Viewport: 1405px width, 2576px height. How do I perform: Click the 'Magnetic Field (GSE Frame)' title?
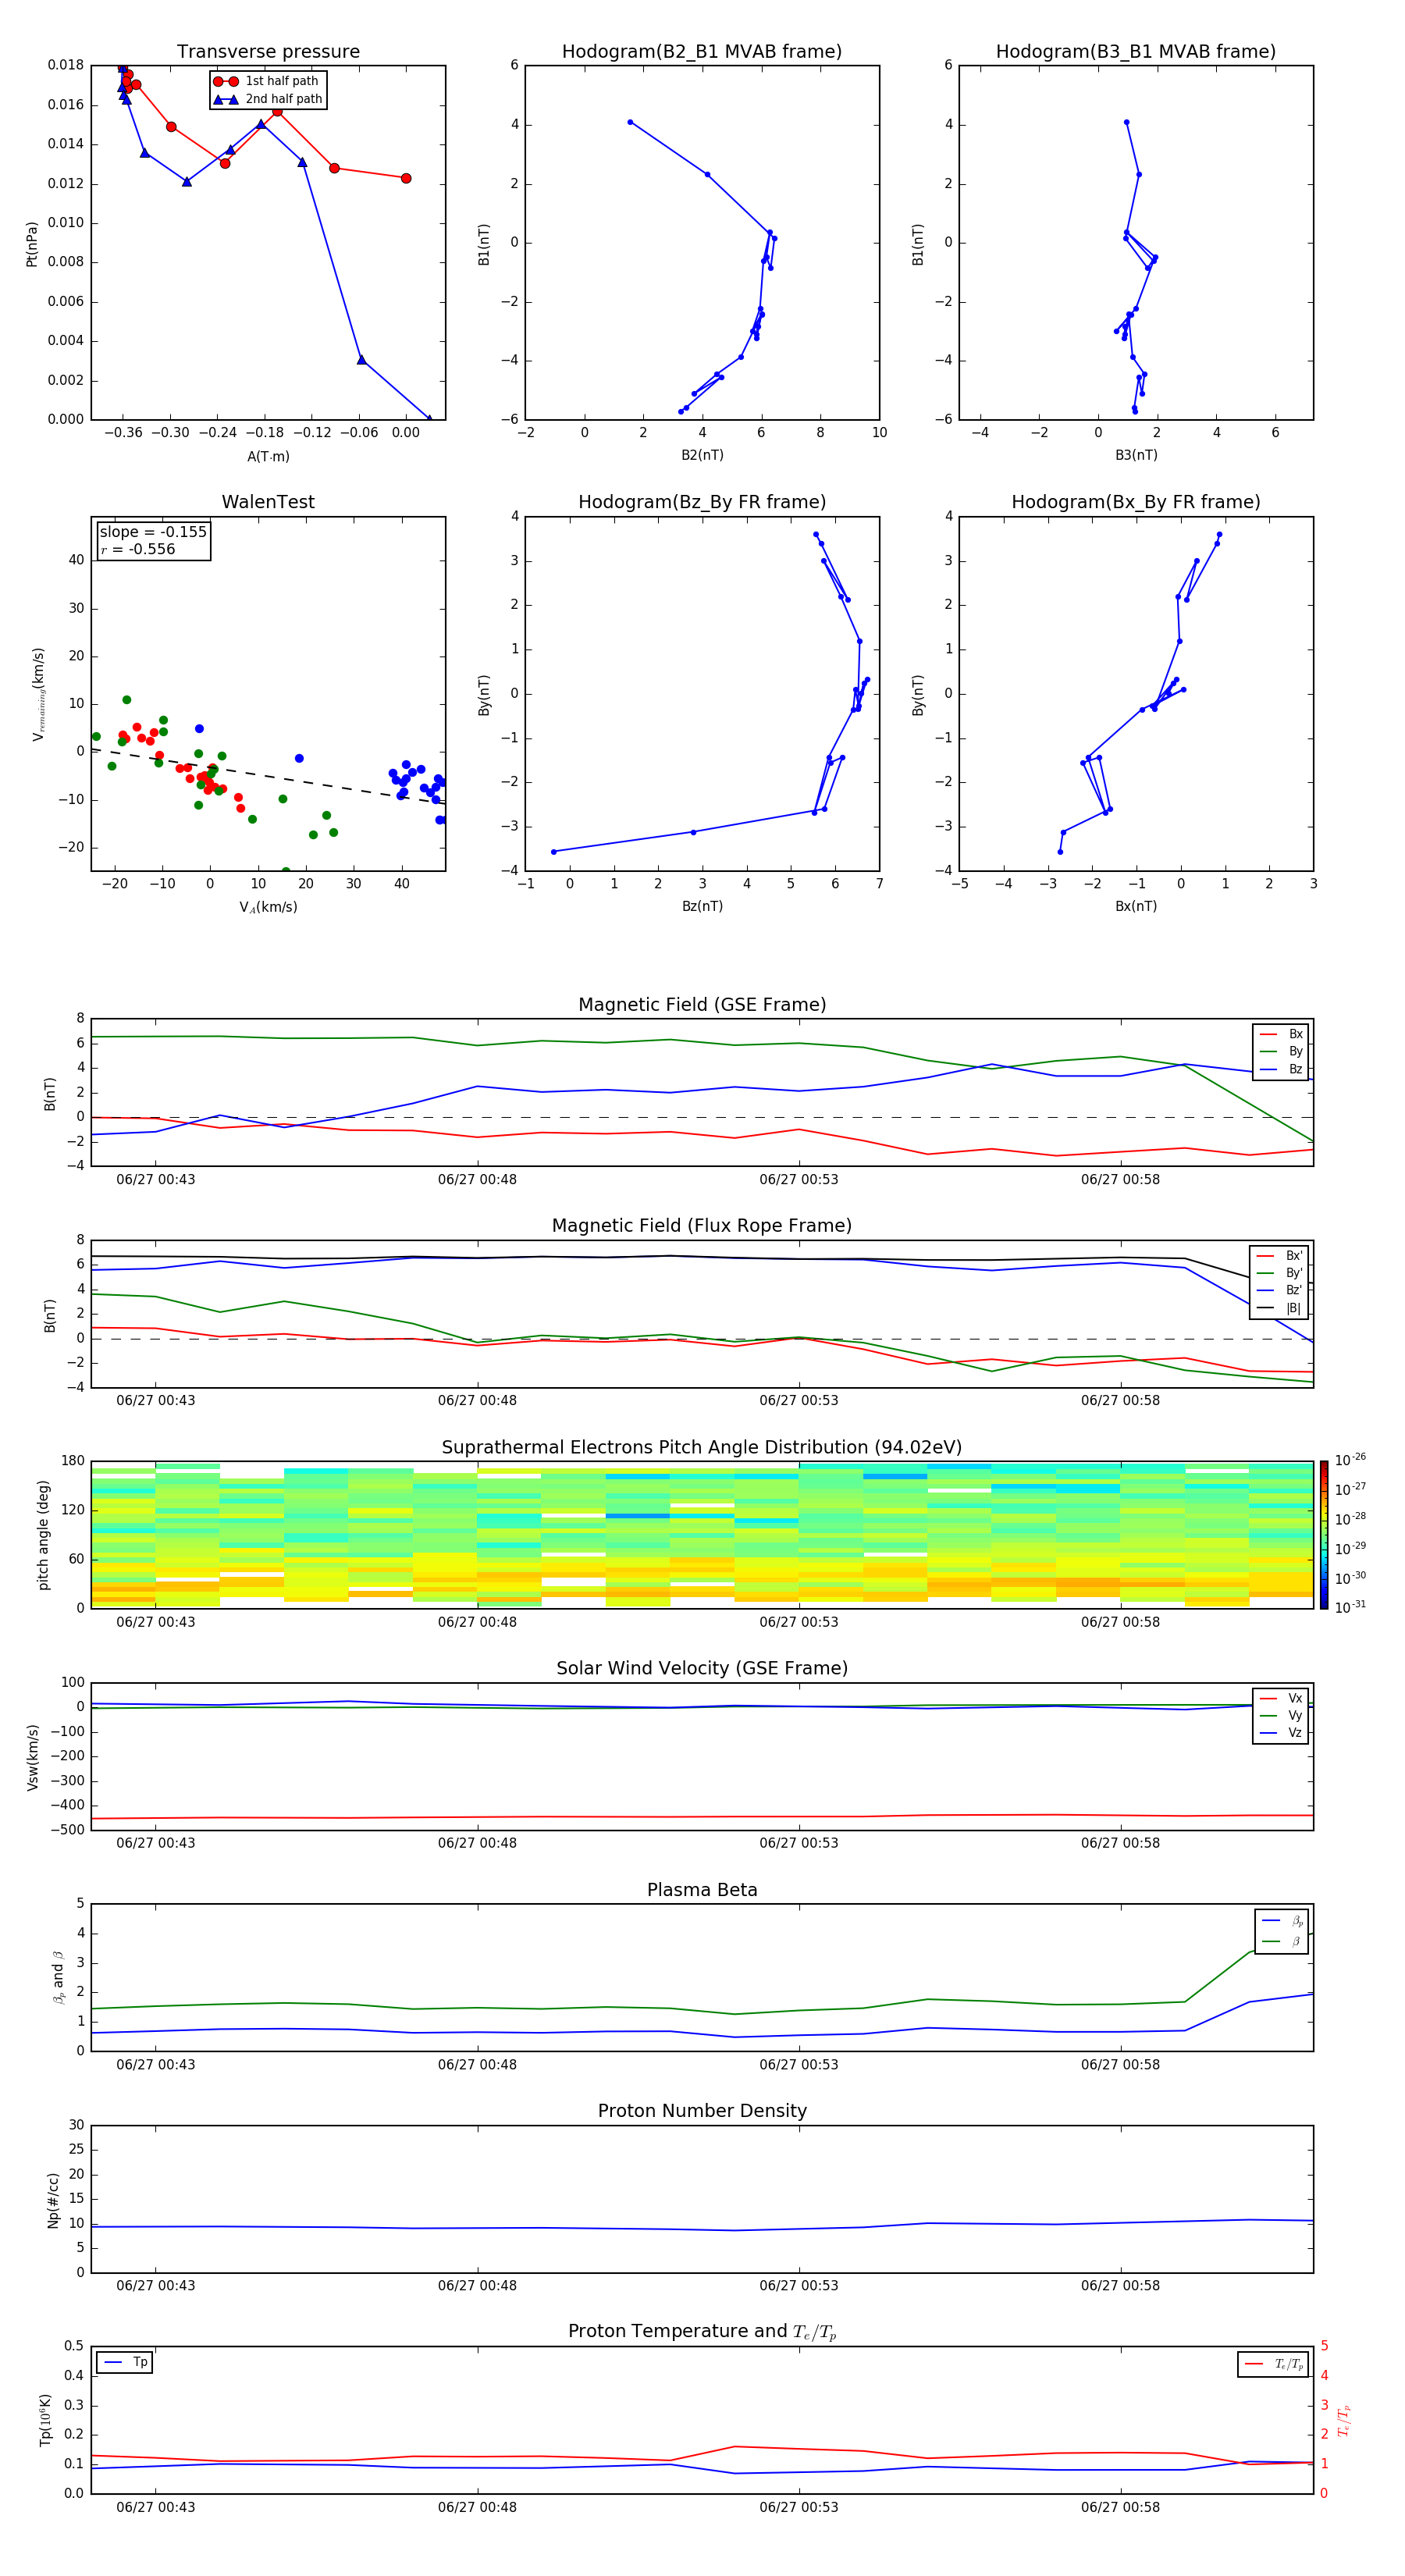pos(702,1005)
